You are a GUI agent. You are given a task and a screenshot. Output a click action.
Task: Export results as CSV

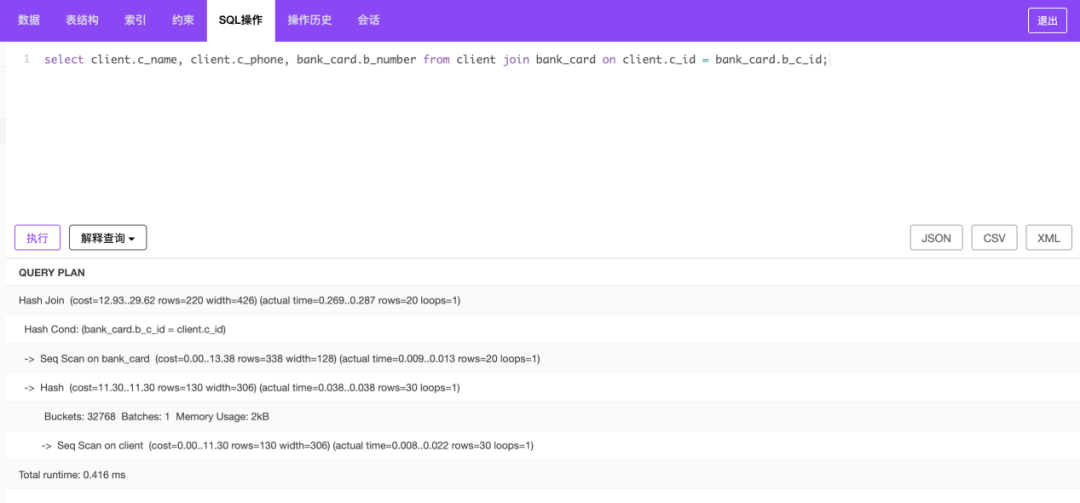(x=995, y=238)
